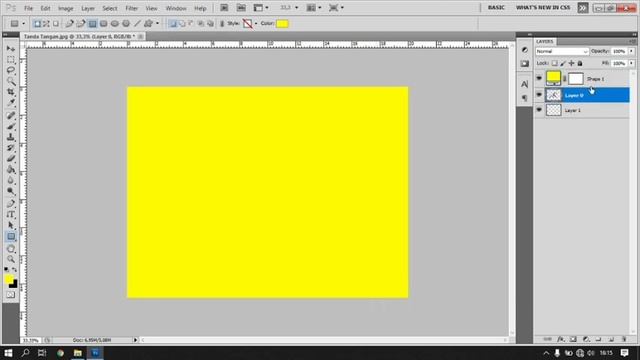Image resolution: width=640 pixels, height=360 pixels.
Task: Open the Window menu
Action: [176, 8]
